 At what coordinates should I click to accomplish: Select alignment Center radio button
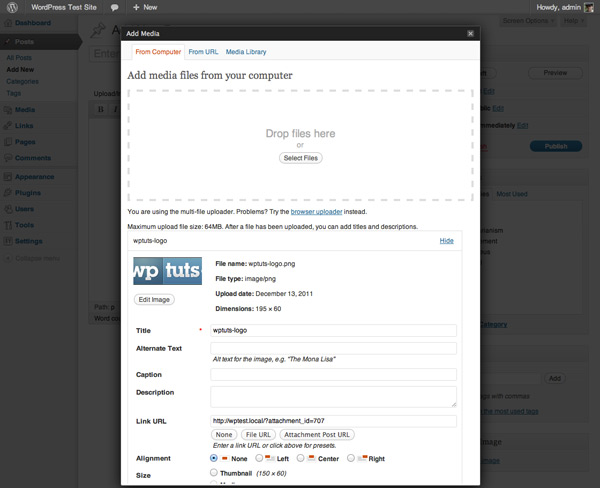[x=300, y=458]
